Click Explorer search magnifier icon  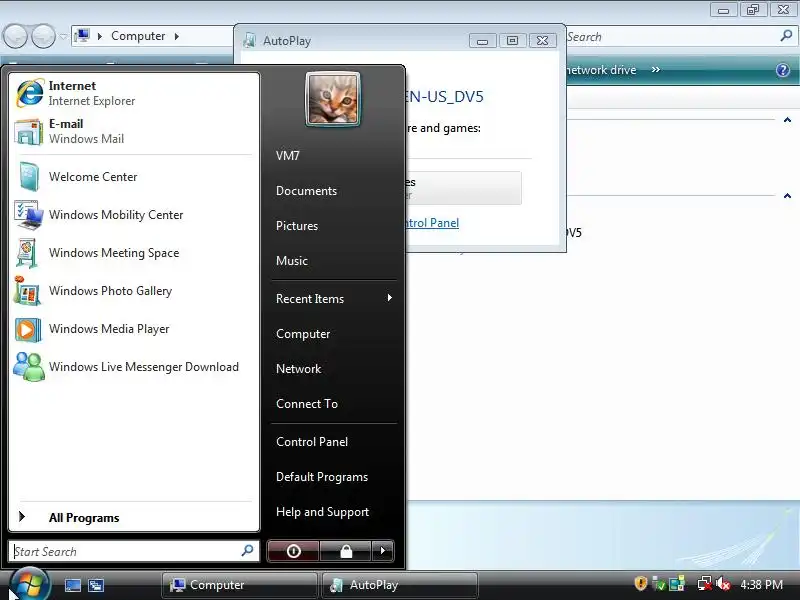click(x=786, y=36)
